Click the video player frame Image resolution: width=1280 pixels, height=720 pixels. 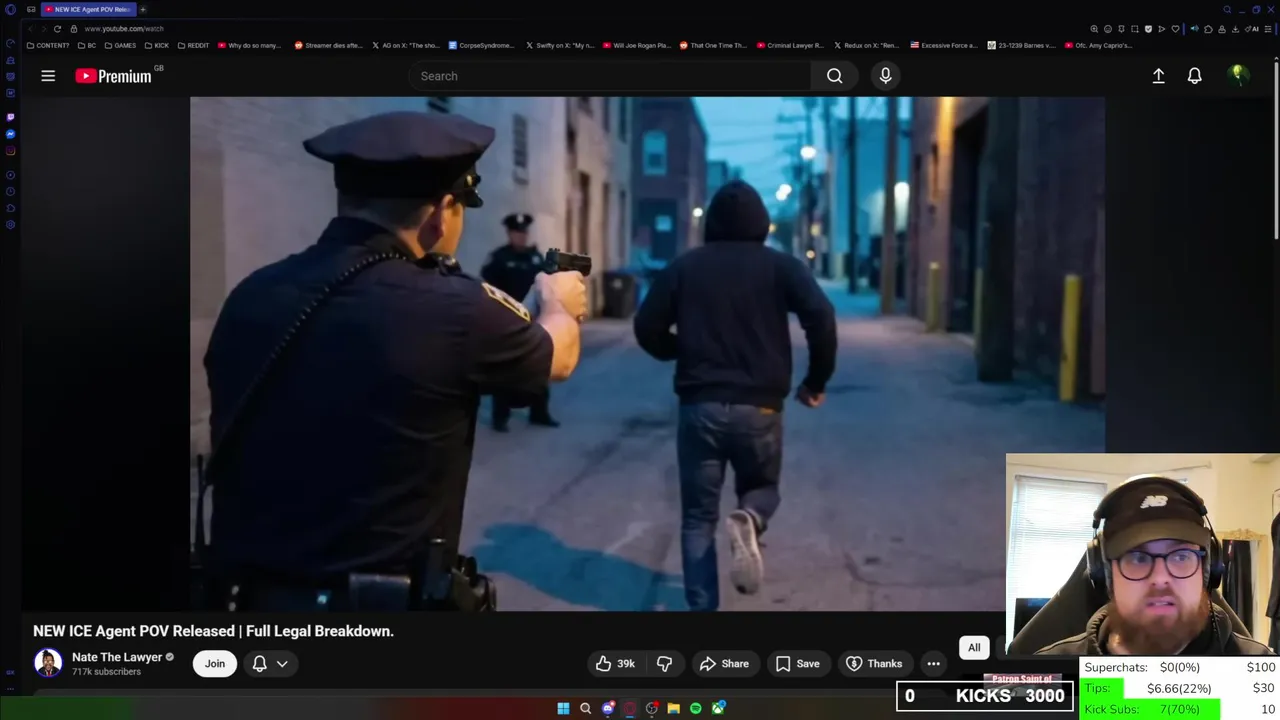[647, 353]
